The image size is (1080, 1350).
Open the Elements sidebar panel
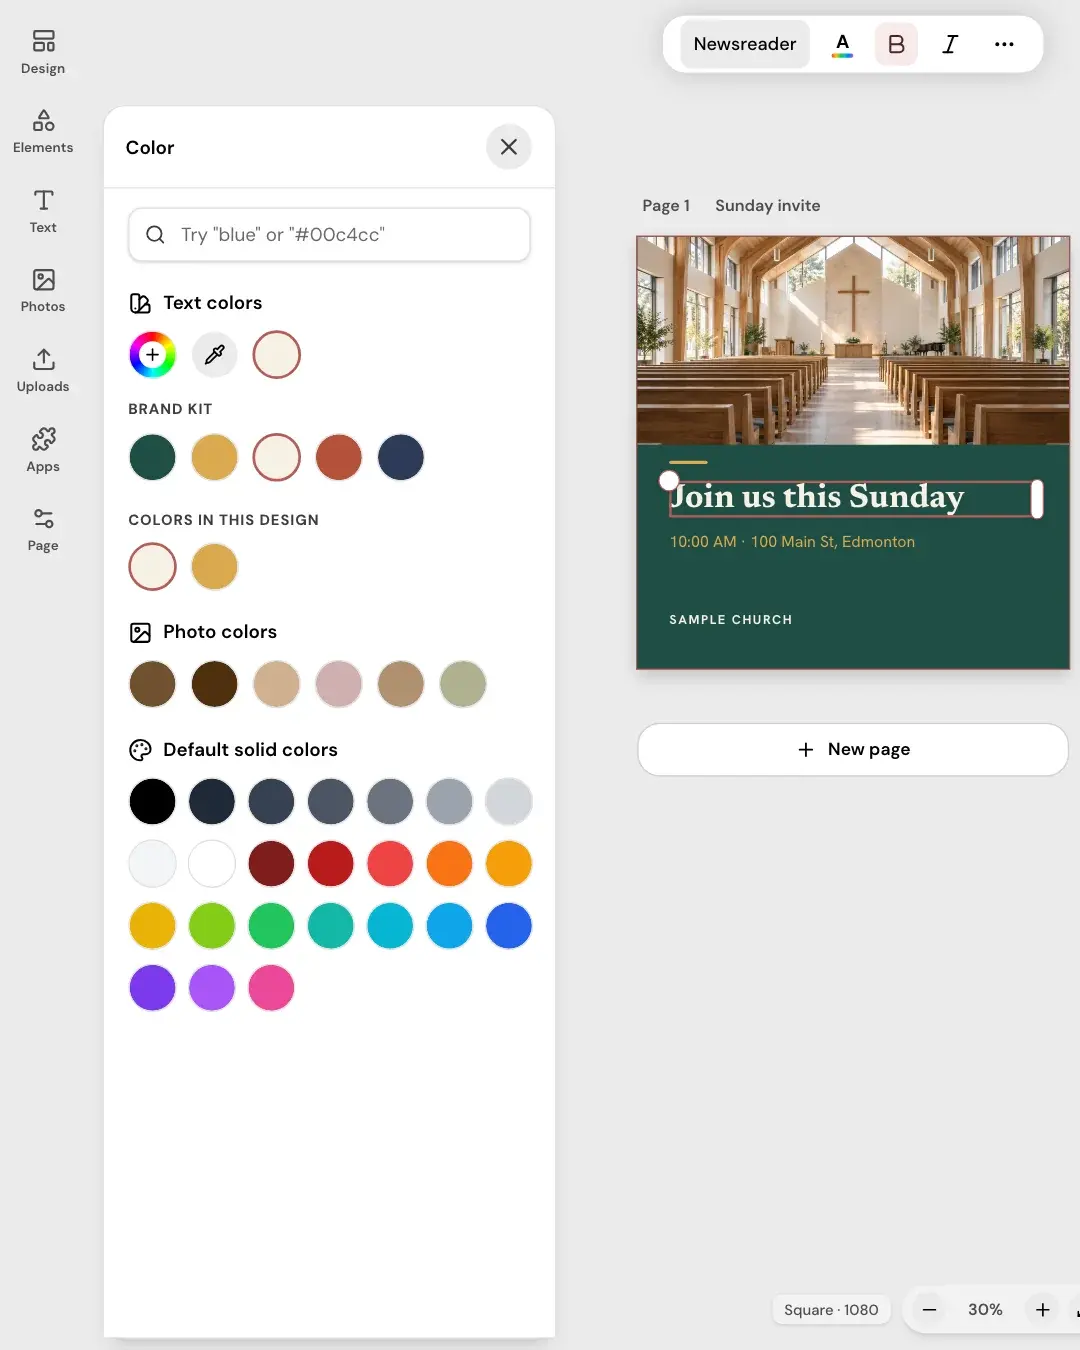coord(43,132)
